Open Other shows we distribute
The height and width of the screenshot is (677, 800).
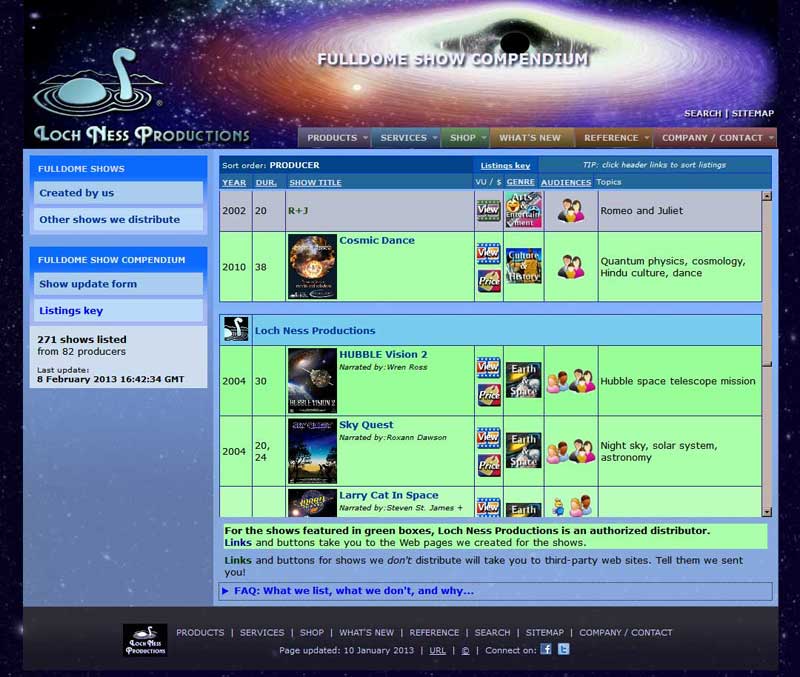click(x=118, y=219)
